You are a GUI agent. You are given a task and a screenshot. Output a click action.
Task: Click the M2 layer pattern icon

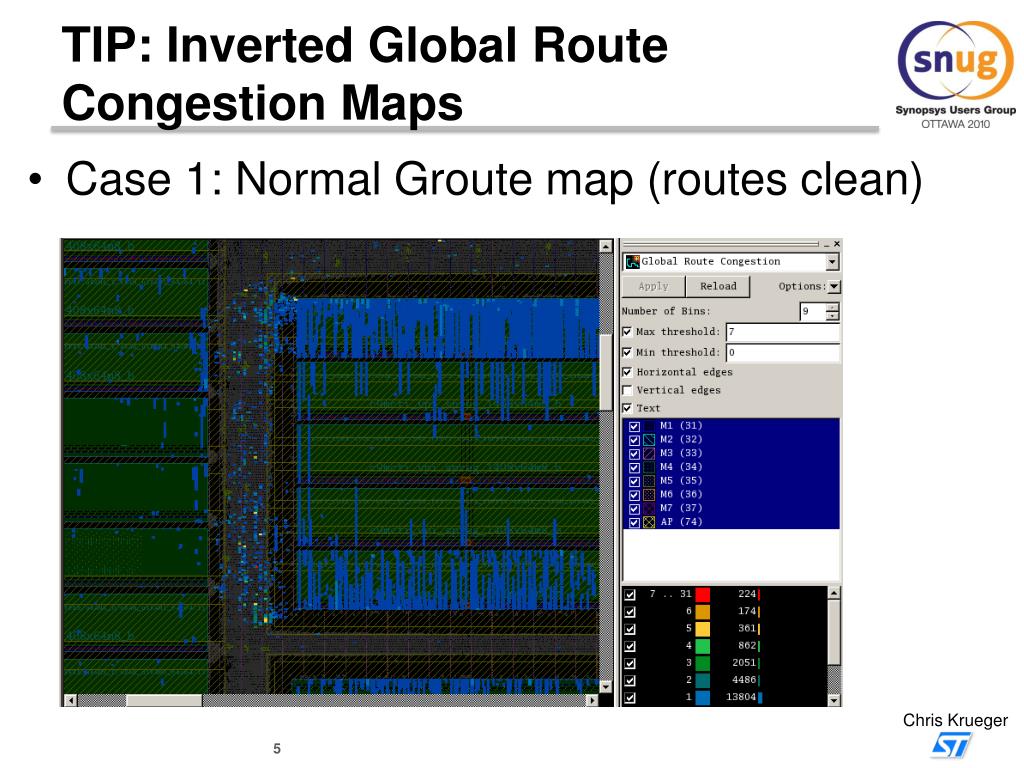coord(649,440)
